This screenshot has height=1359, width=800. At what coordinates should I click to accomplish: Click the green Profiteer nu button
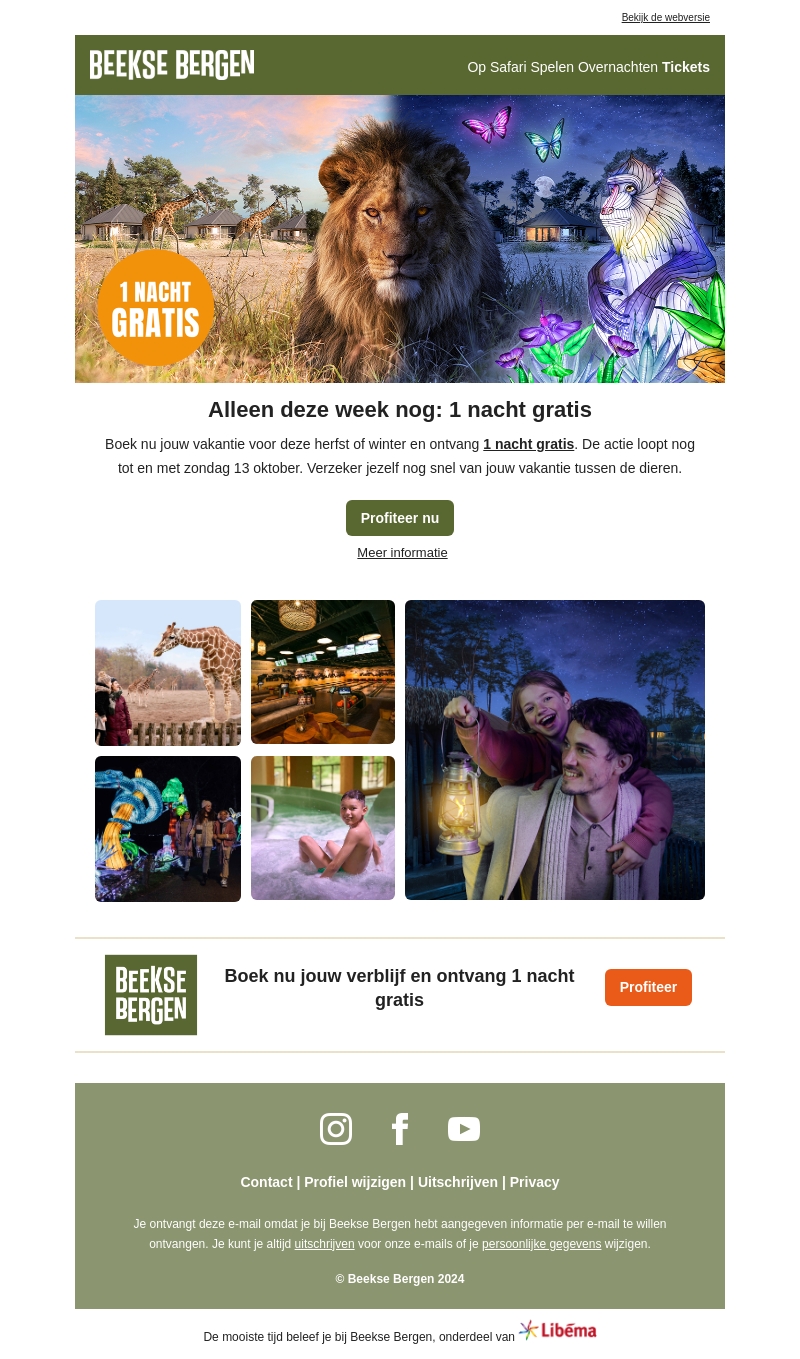coord(400,518)
